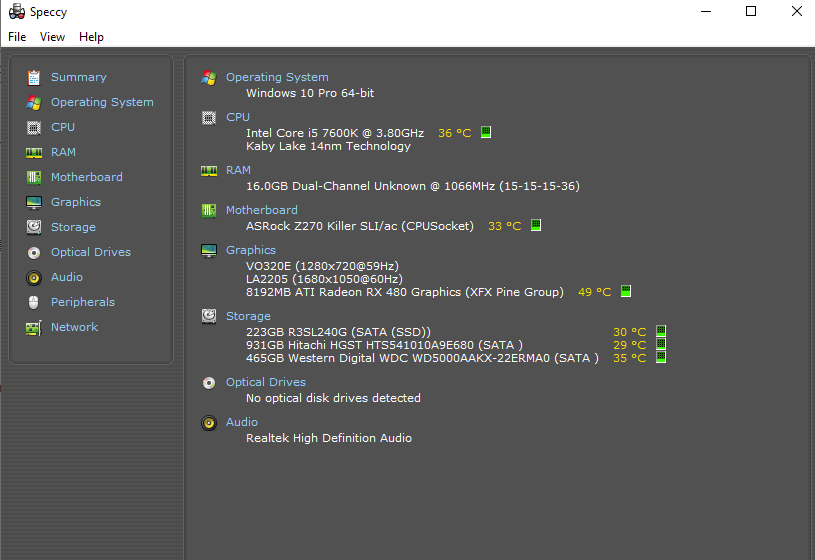Click the Storage heading link in summary
This screenshot has height=560, width=815.
tap(248, 316)
